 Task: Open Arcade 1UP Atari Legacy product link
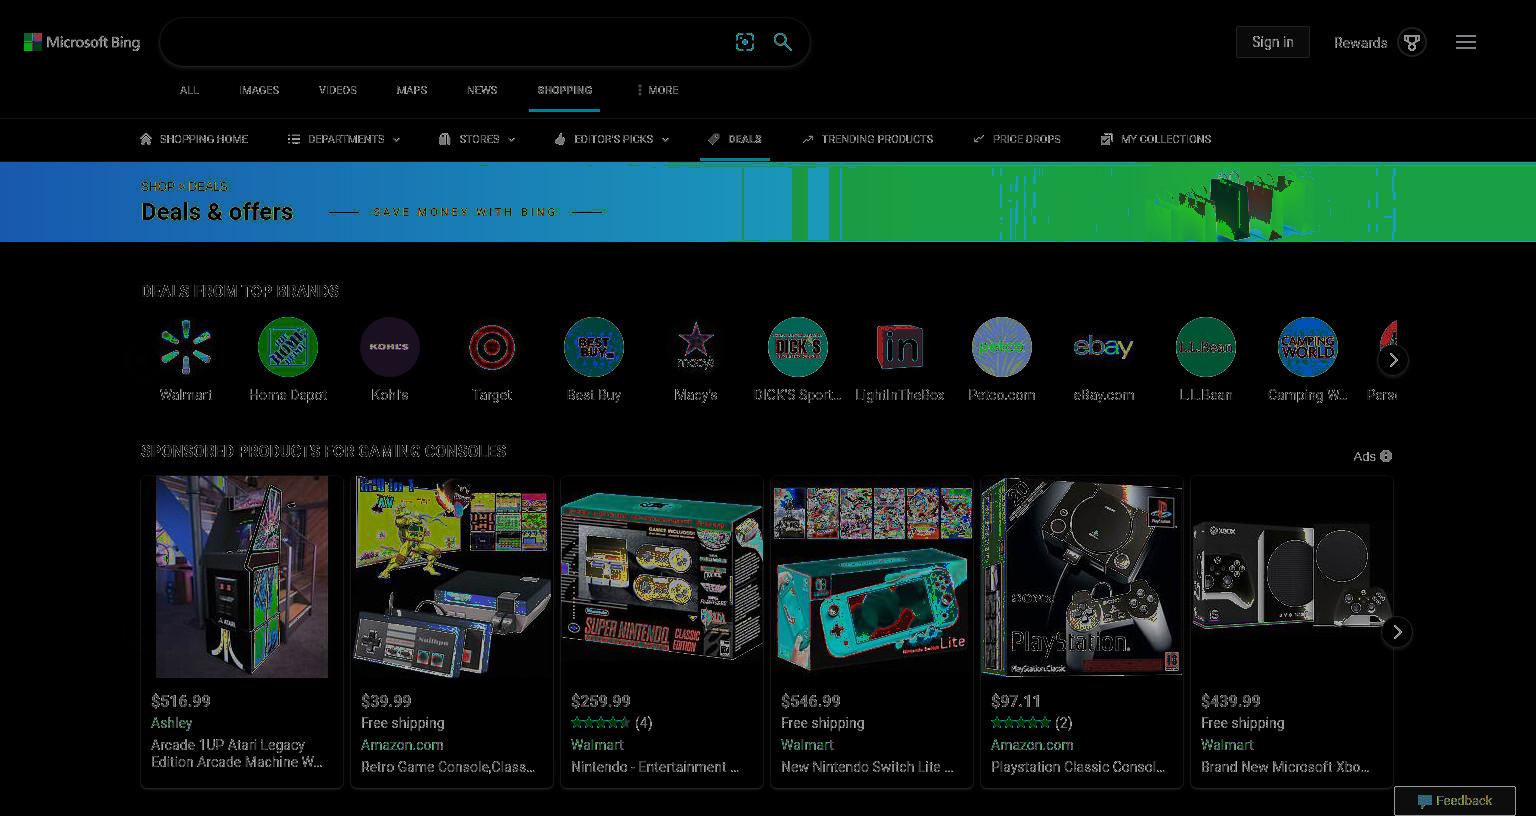(x=237, y=754)
